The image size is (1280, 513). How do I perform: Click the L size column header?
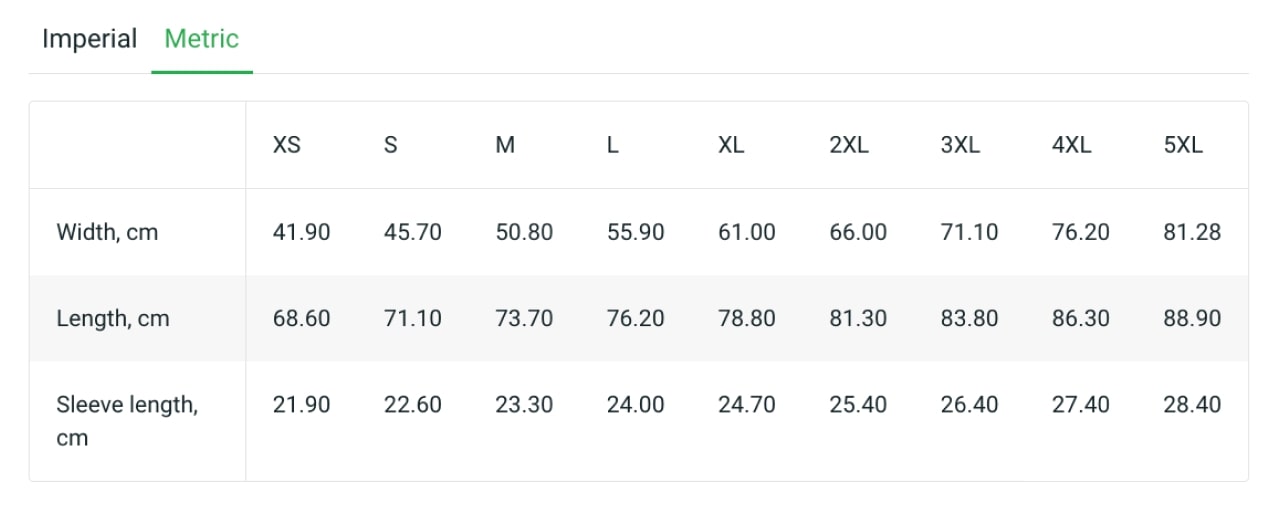[x=613, y=145]
